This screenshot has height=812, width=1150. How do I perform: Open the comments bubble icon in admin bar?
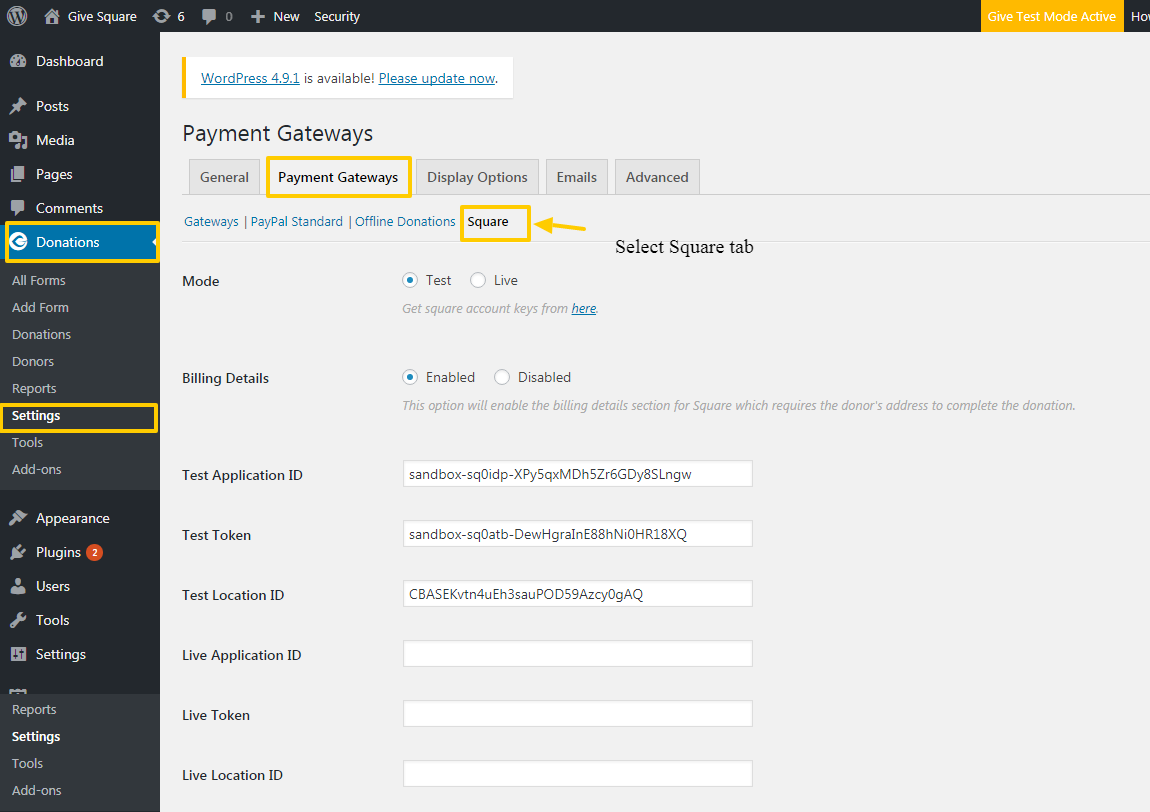[209, 16]
